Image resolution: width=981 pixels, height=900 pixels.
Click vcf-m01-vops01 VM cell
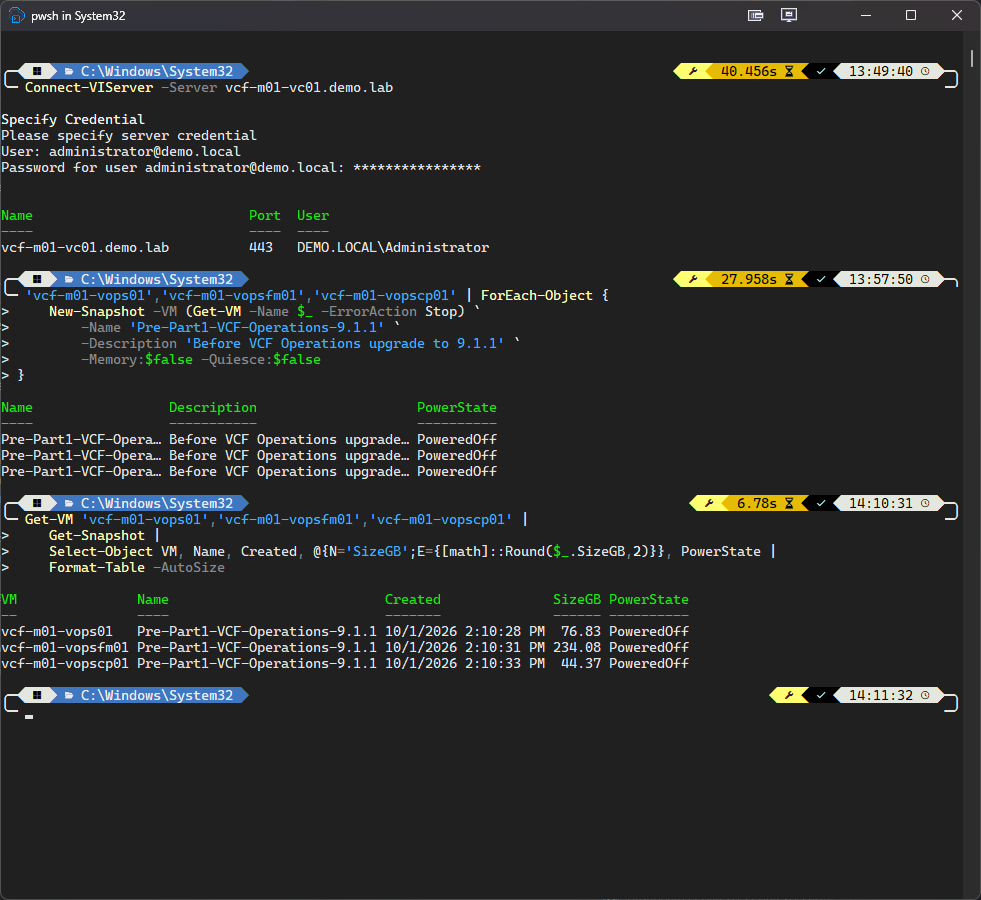[57, 632]
